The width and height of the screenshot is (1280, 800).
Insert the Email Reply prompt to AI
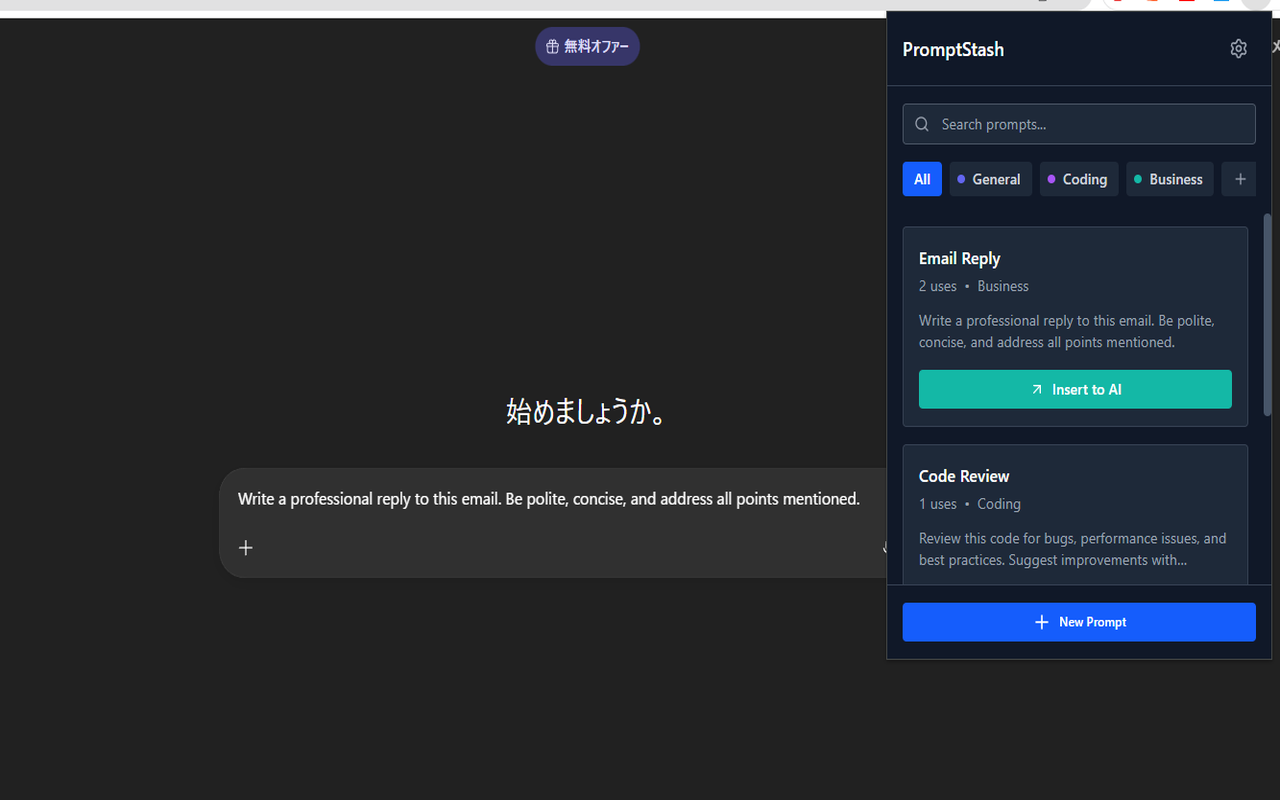[1075, 389]
